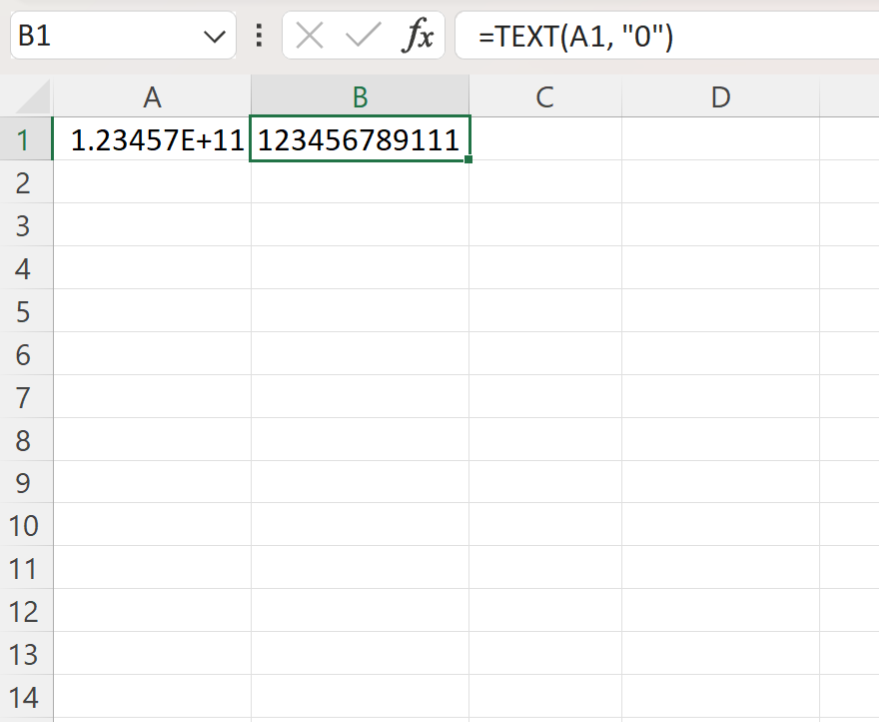Select empty cell B2
This screenshot has width=879, height=722.
360,182
